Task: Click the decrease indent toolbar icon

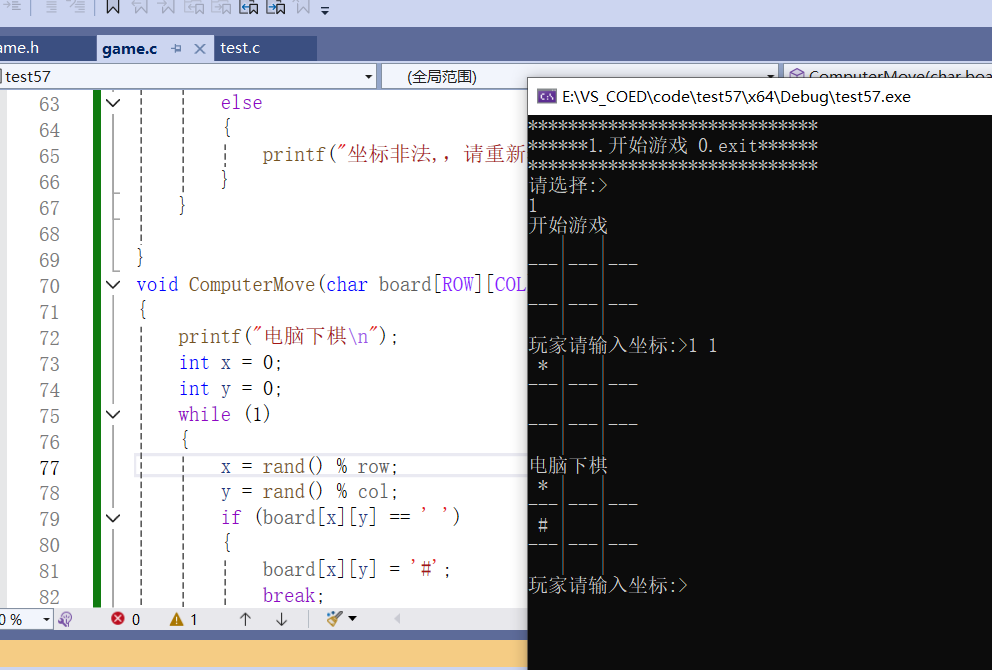Action: 13,7
